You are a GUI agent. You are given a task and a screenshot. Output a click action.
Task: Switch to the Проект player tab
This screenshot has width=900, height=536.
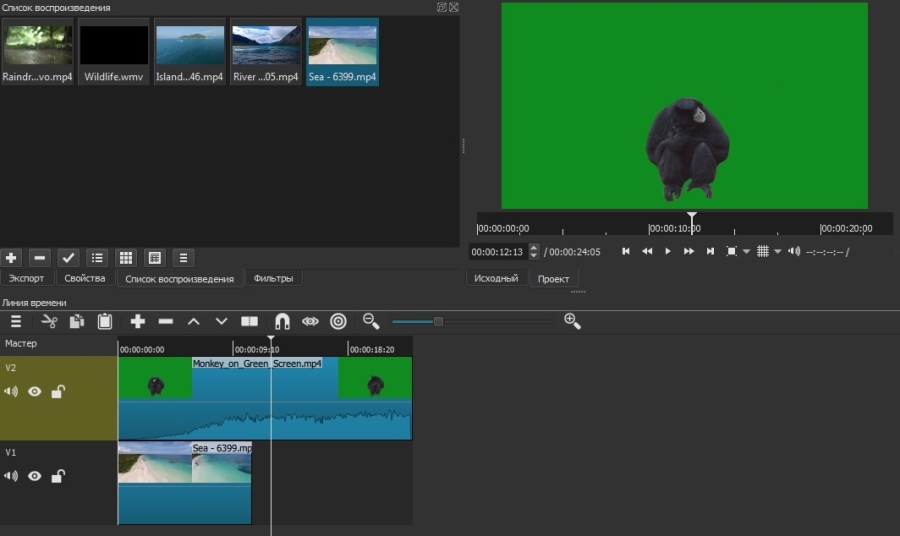pyautogui.click(x=553, y=279)
